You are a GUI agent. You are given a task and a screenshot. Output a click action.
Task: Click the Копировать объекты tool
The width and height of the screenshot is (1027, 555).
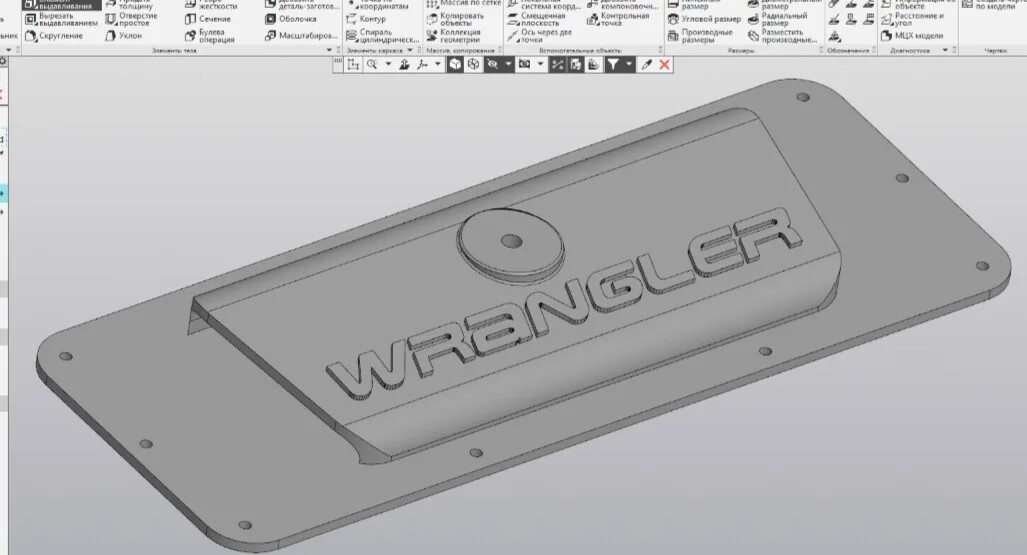(455, 19)
